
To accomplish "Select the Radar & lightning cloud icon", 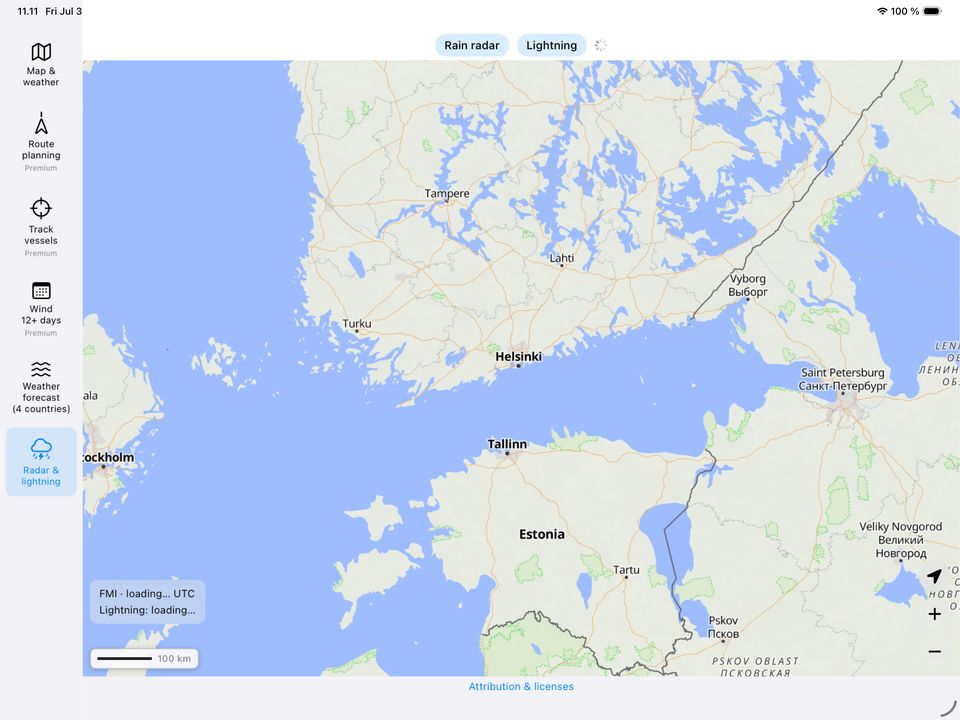I will click(x=41, y=449).
